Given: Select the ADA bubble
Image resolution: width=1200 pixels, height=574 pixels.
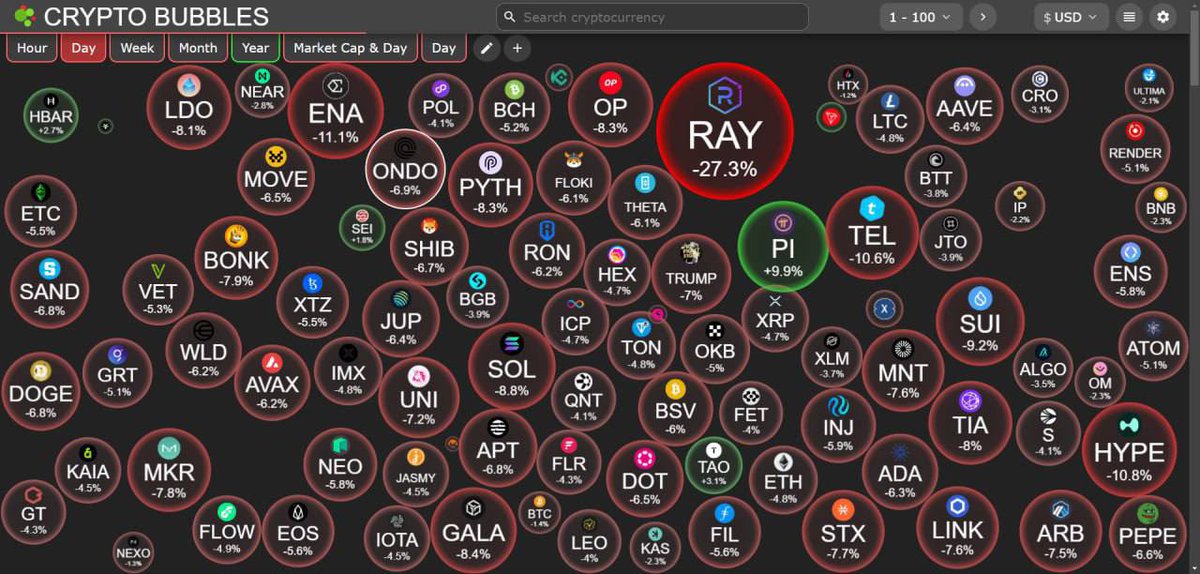Looking at the screenshot, I should point(900,473).
